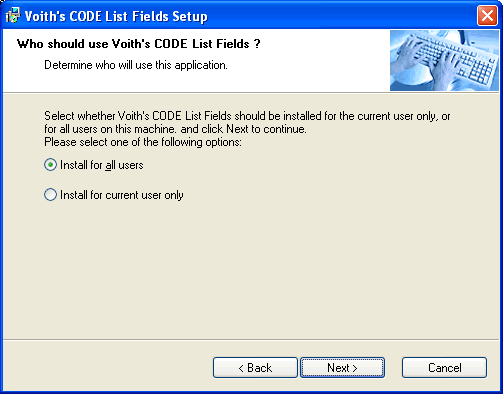
Task: Click the "Voith's CODE List Fields Setup" title text
Action: click(x=116, y=16)
